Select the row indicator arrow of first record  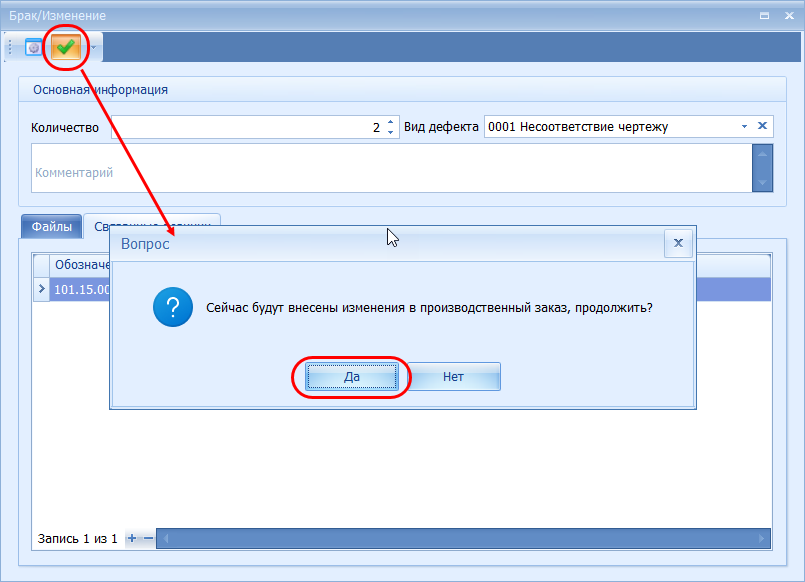pyautogui.click(x=42, y=289)
